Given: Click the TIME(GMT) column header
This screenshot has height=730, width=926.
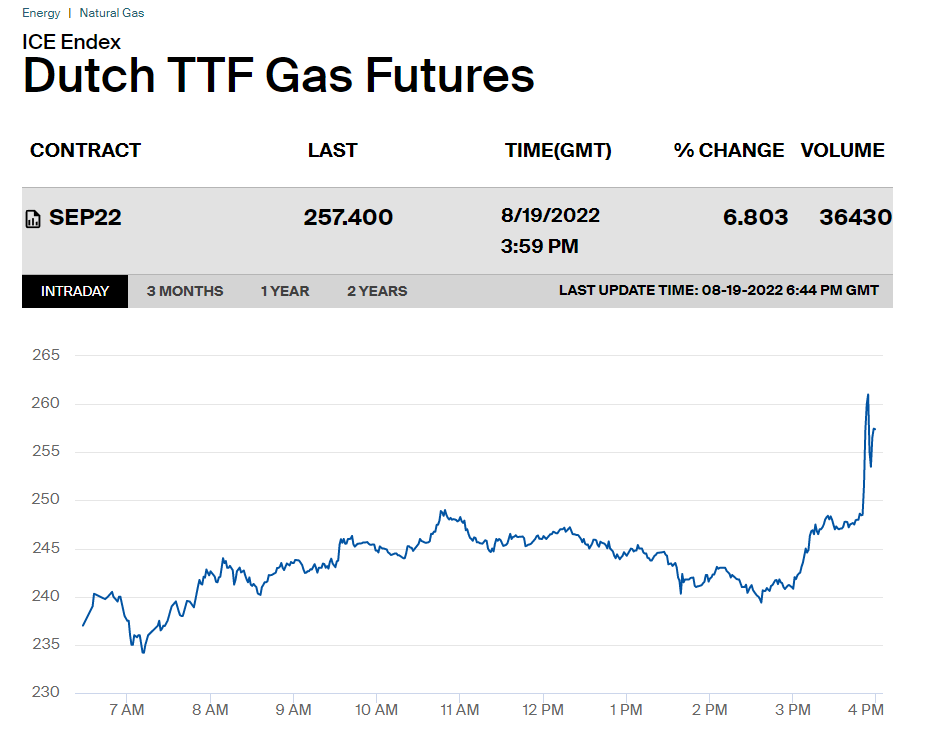Looking at the screenshot, I should pos(558,150).
